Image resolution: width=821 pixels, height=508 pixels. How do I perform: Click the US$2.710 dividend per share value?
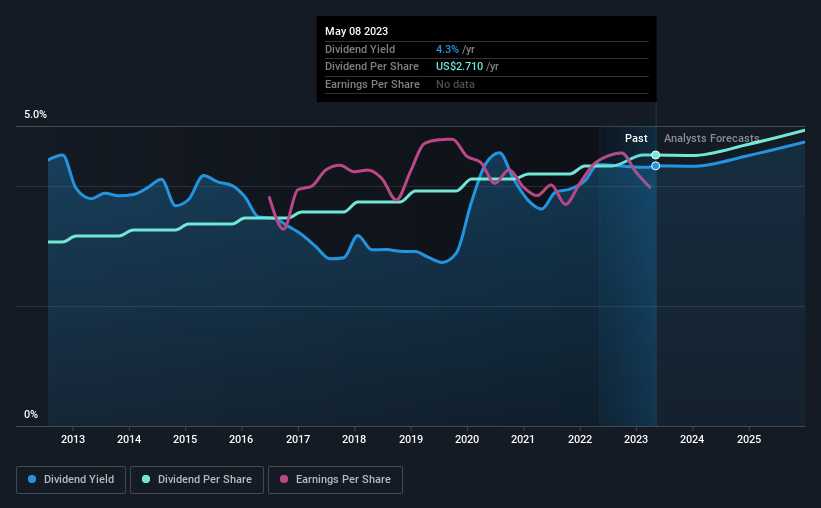coord(460,67)
